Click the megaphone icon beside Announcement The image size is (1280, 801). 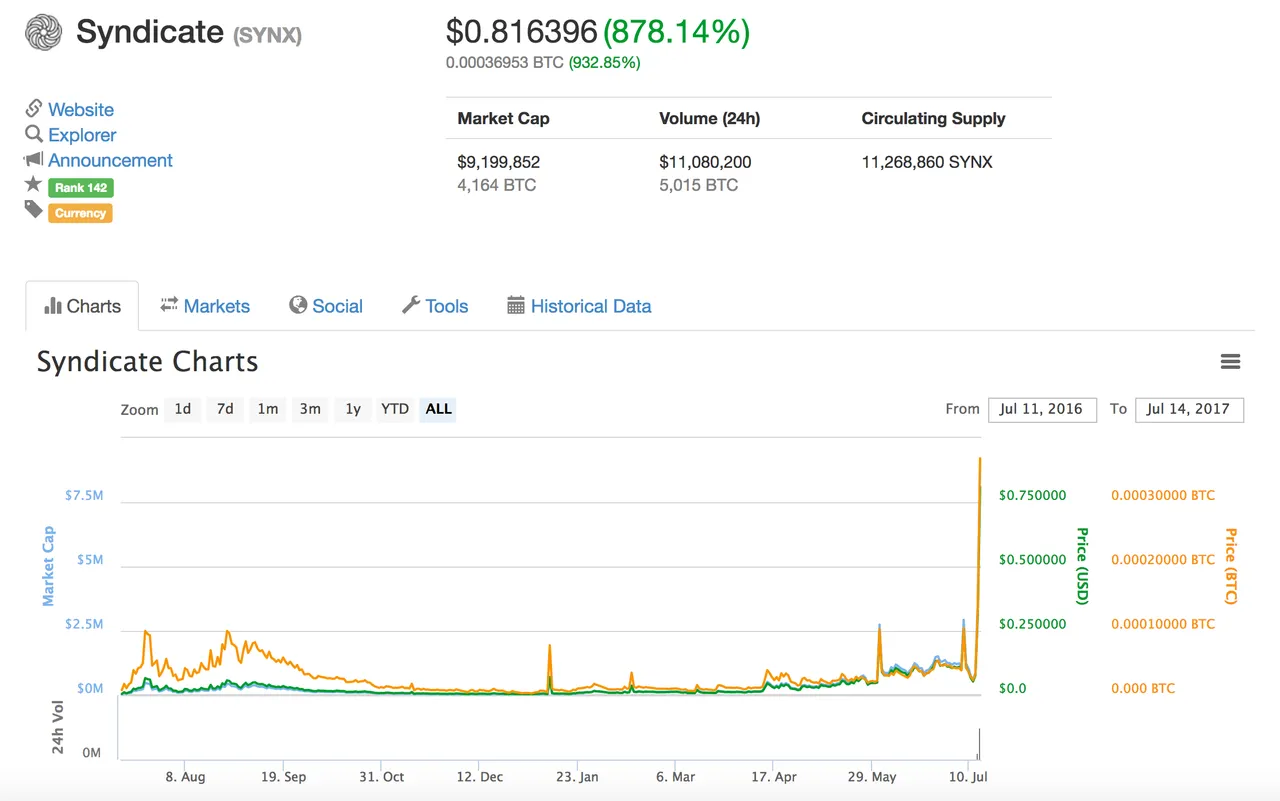[34, 160]
